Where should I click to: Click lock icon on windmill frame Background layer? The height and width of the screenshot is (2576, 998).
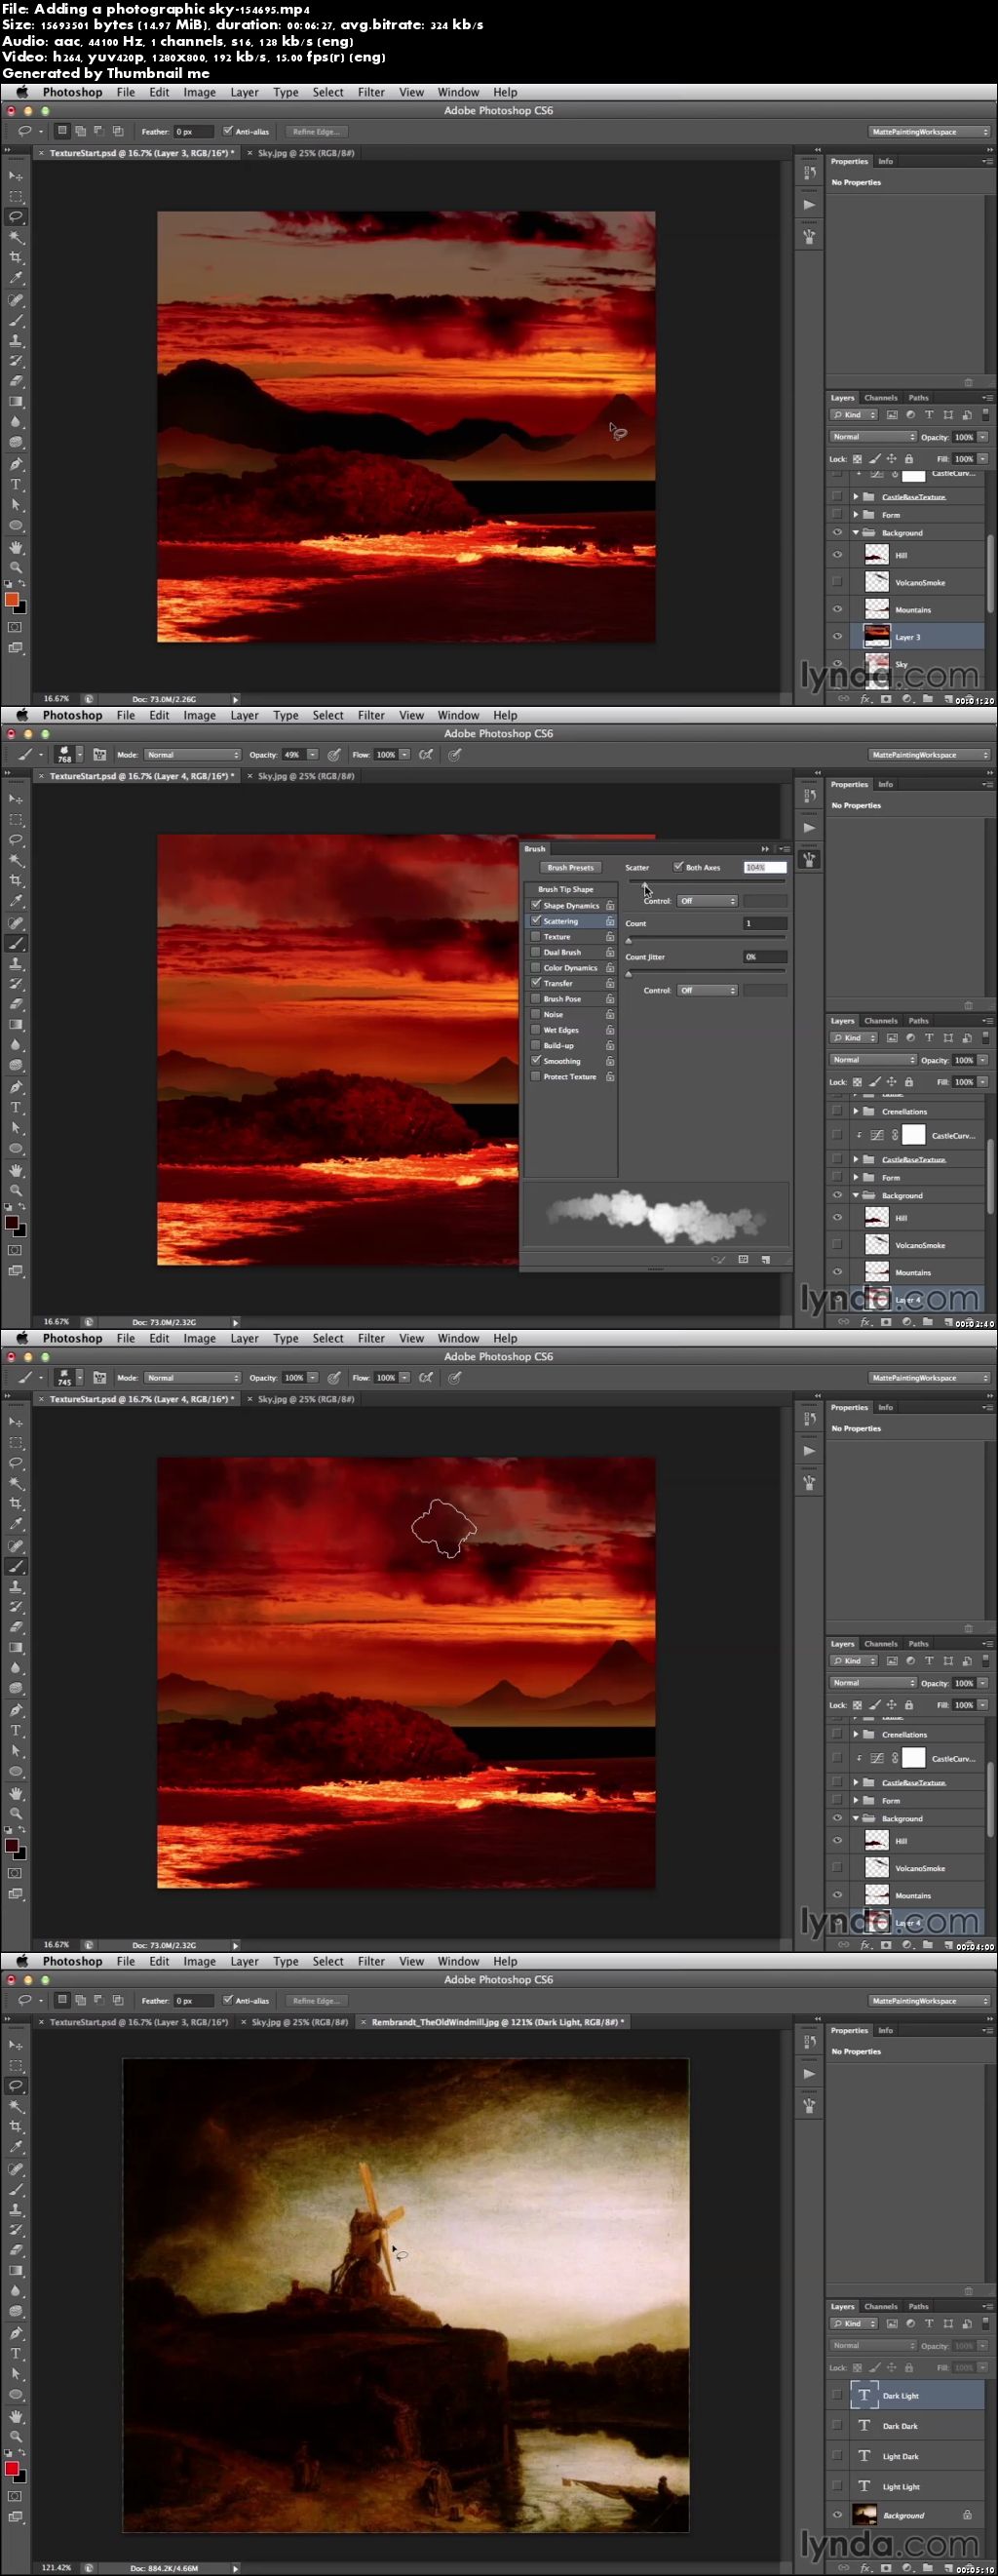(x=967, y=2515)
